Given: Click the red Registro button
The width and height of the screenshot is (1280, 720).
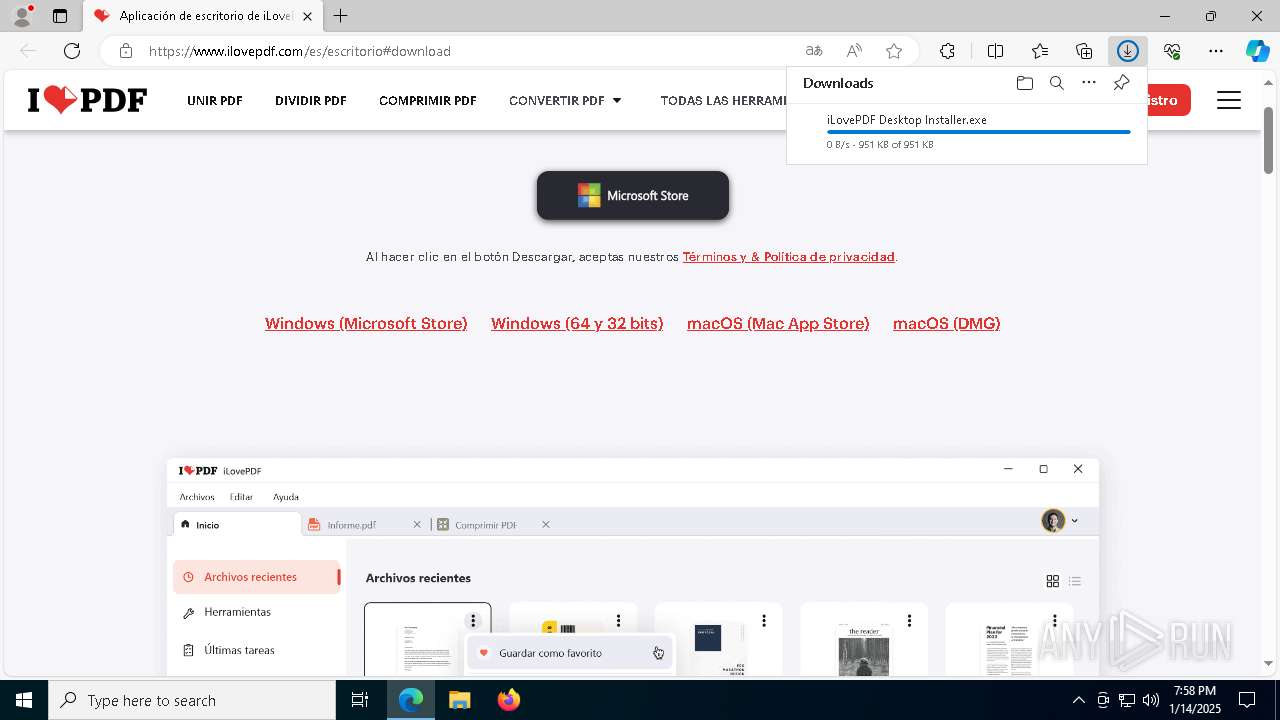Looking at the screenshot, I should click(x=1168, y=100).
